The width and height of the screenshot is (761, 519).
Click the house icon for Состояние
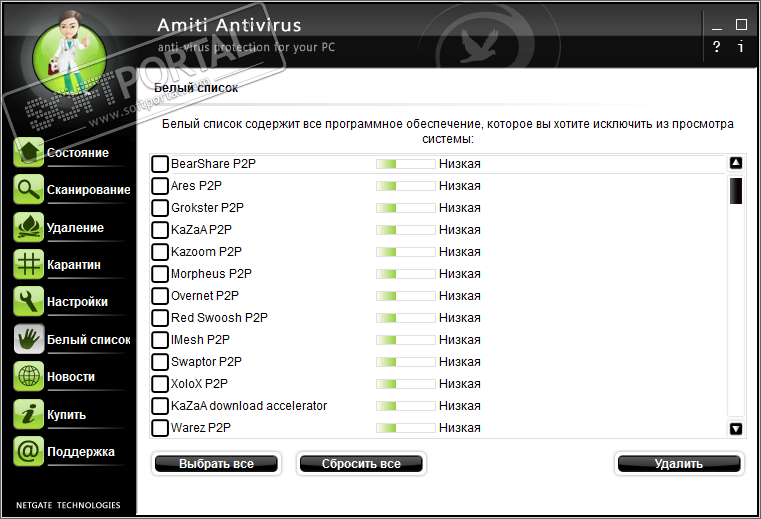[x=29, y=153]
